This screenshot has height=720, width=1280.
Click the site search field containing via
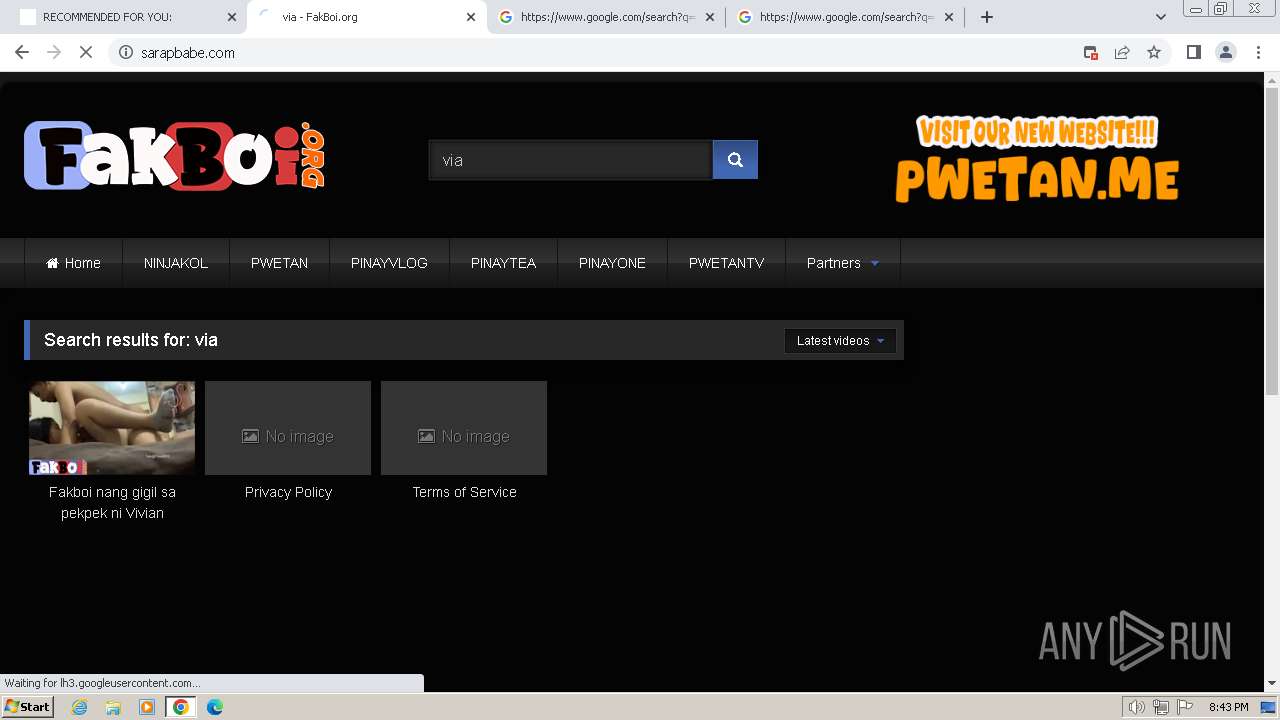[x=570, y=160]
